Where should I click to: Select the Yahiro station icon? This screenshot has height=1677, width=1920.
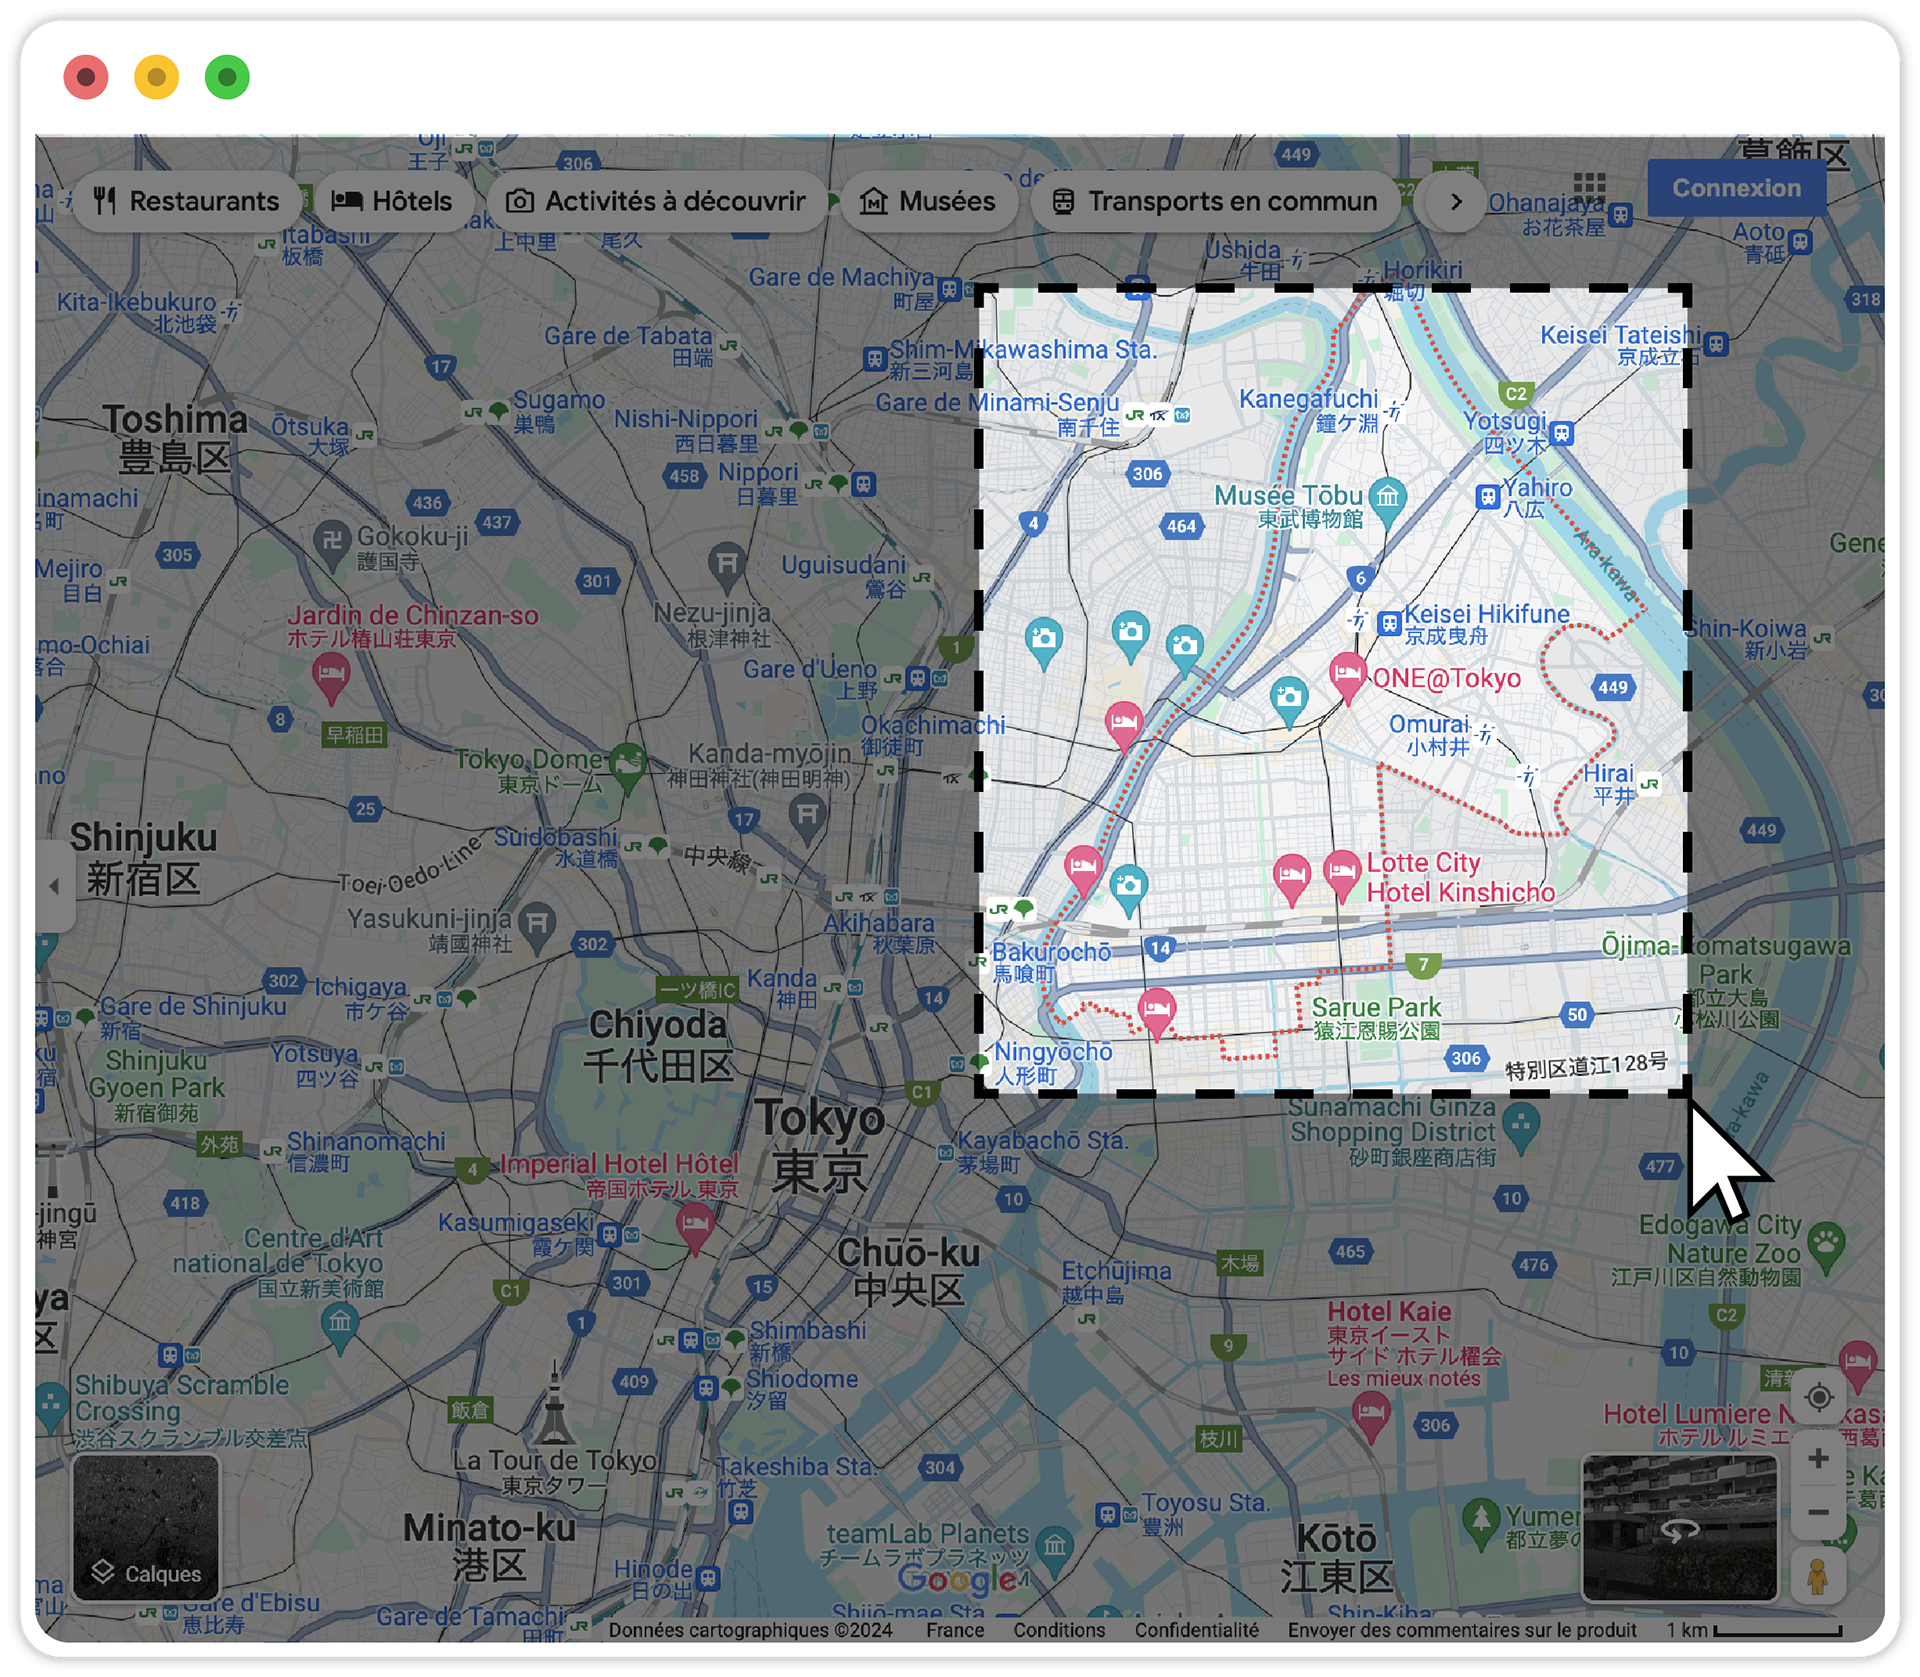(x=1487, y=496)
